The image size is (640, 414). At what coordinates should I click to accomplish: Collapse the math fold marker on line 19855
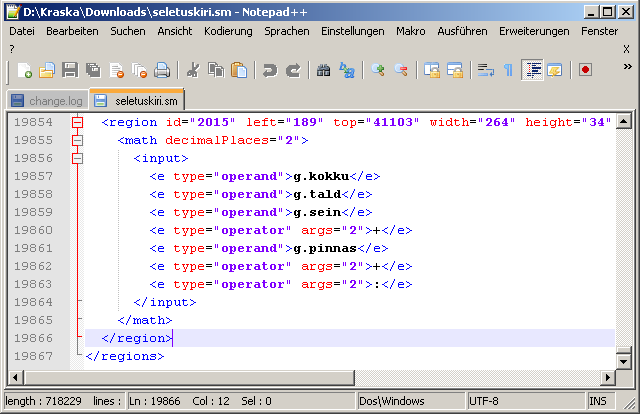click(78, 140)
